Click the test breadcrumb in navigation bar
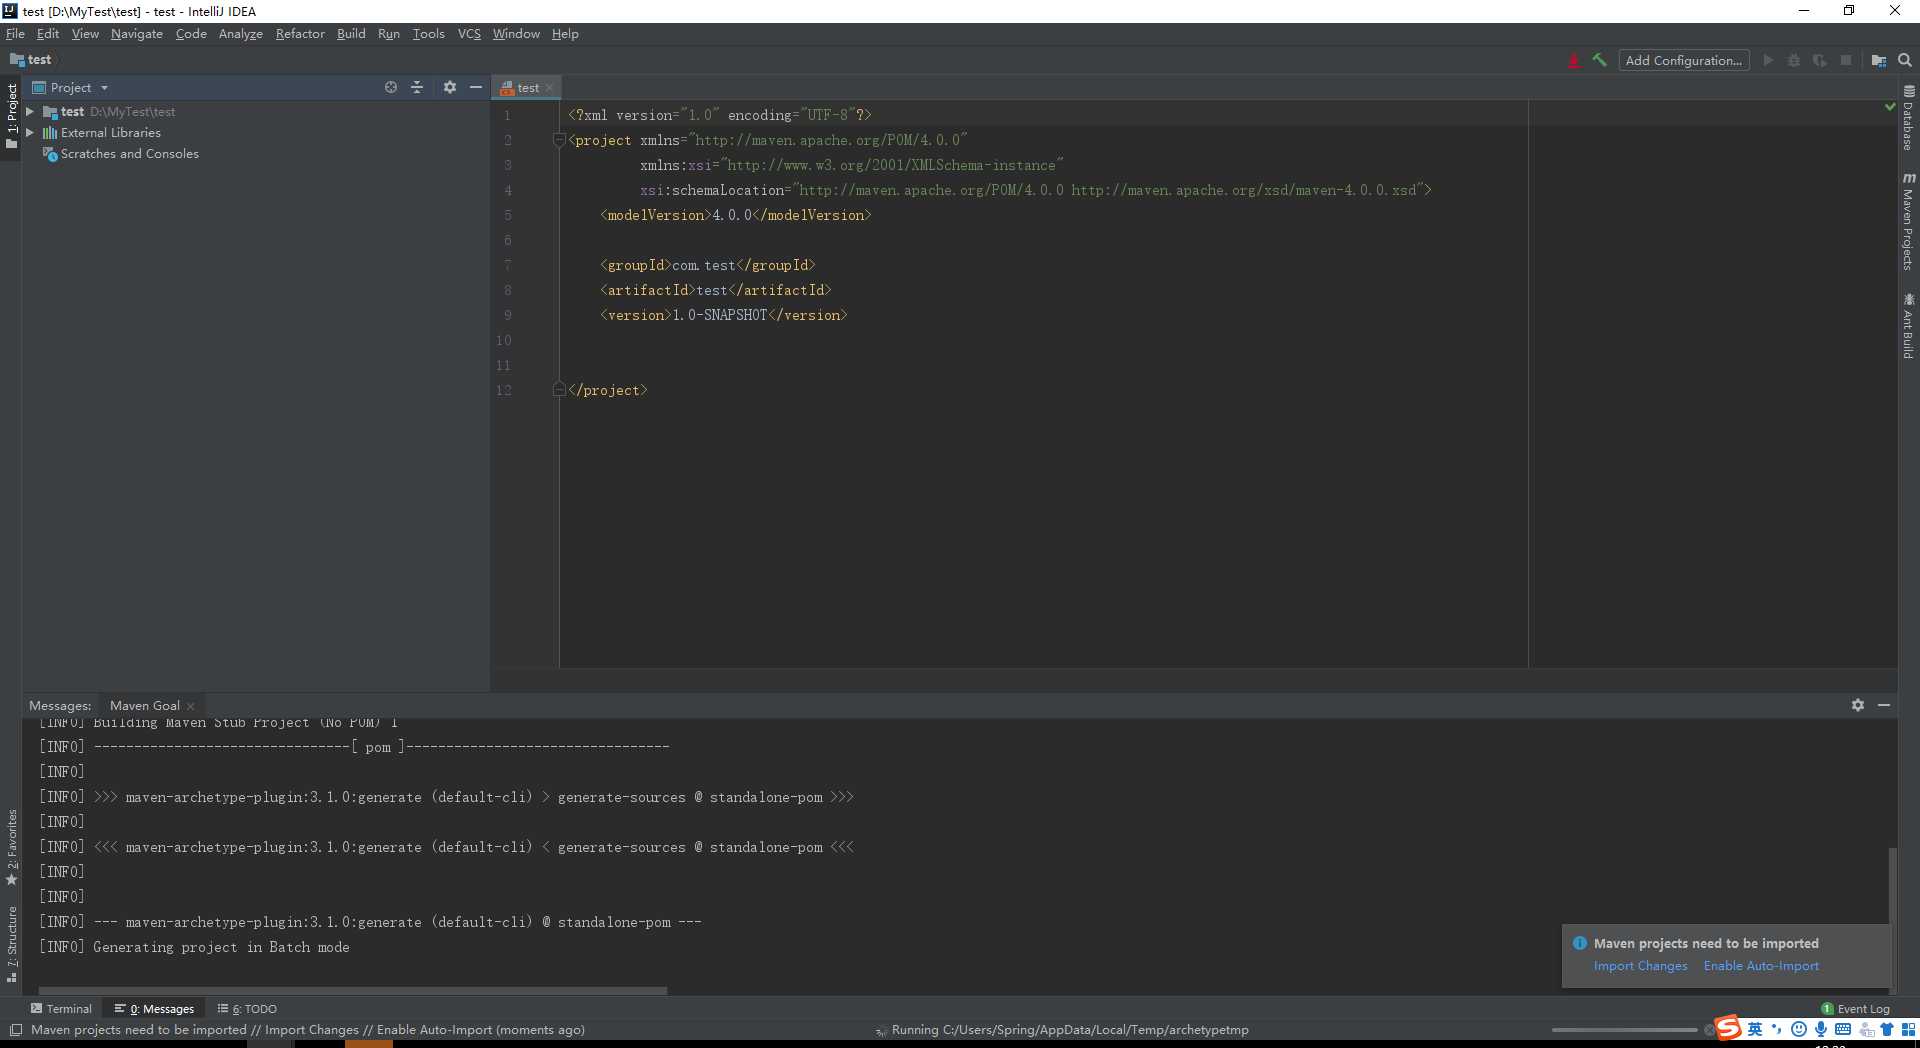The height and width of the screenshot is (1048, 1920). point(31,60)
